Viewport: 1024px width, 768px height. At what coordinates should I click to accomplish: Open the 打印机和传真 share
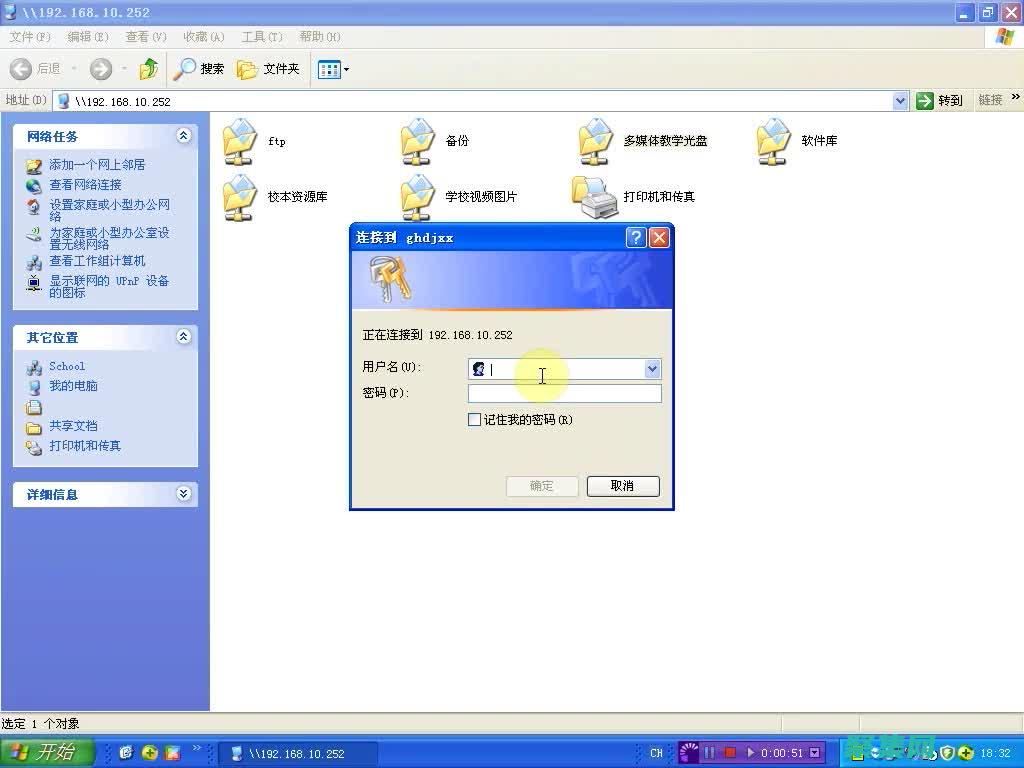595,196
